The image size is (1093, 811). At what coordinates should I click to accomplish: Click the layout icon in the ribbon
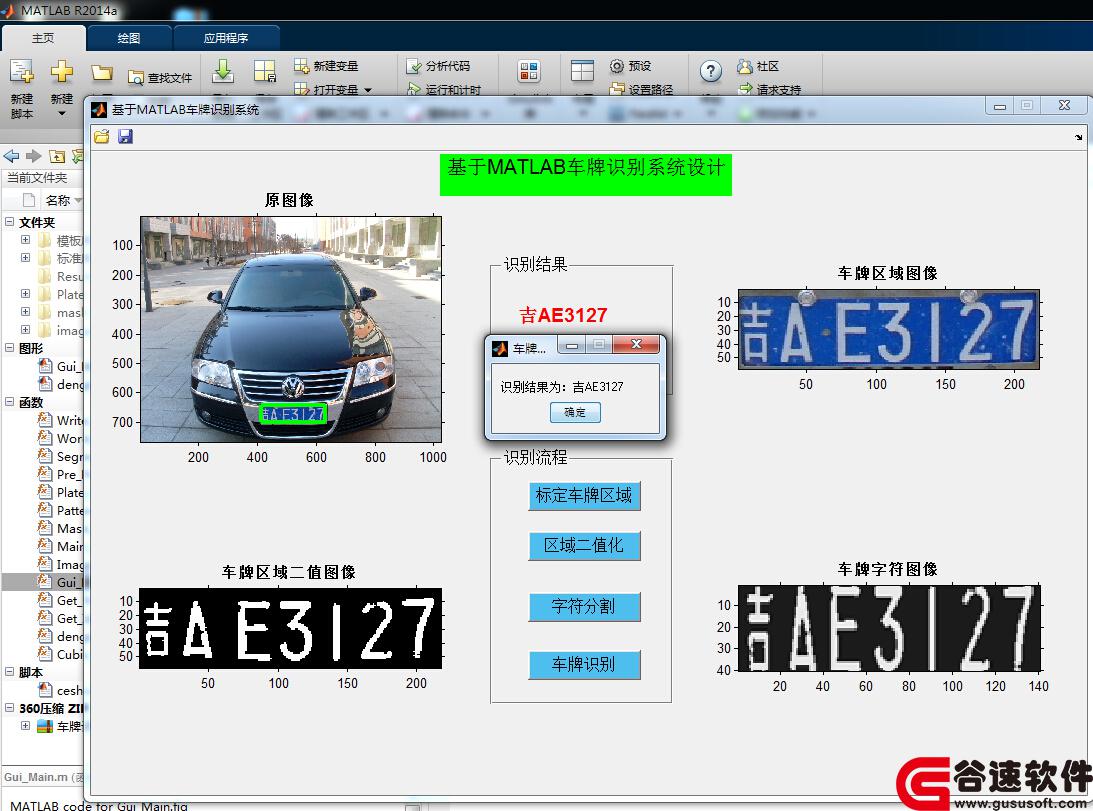click(x=582, y=71)
